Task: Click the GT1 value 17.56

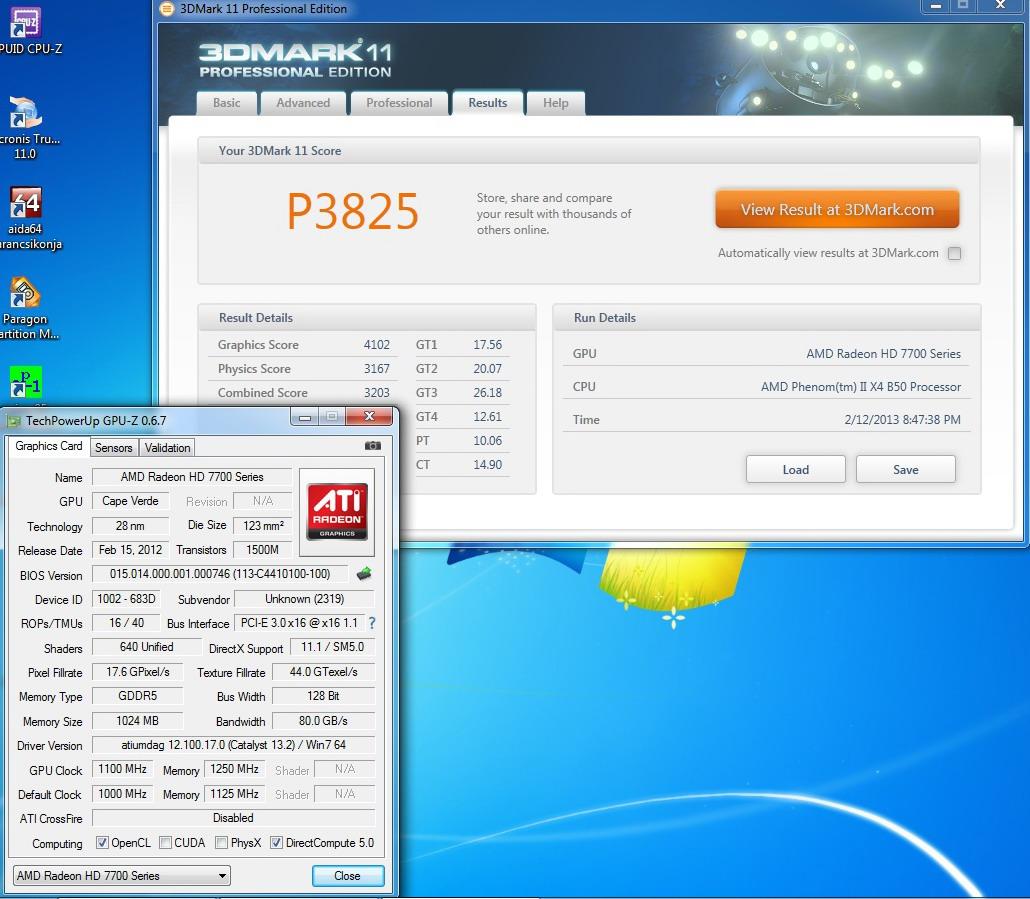Action: 487,345
